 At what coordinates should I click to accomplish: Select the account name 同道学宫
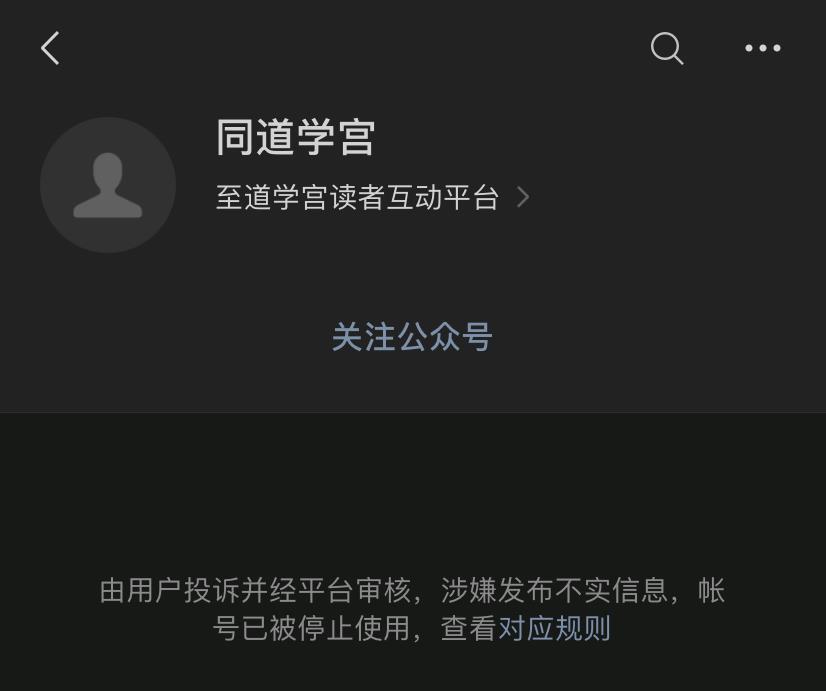[296, 137]
